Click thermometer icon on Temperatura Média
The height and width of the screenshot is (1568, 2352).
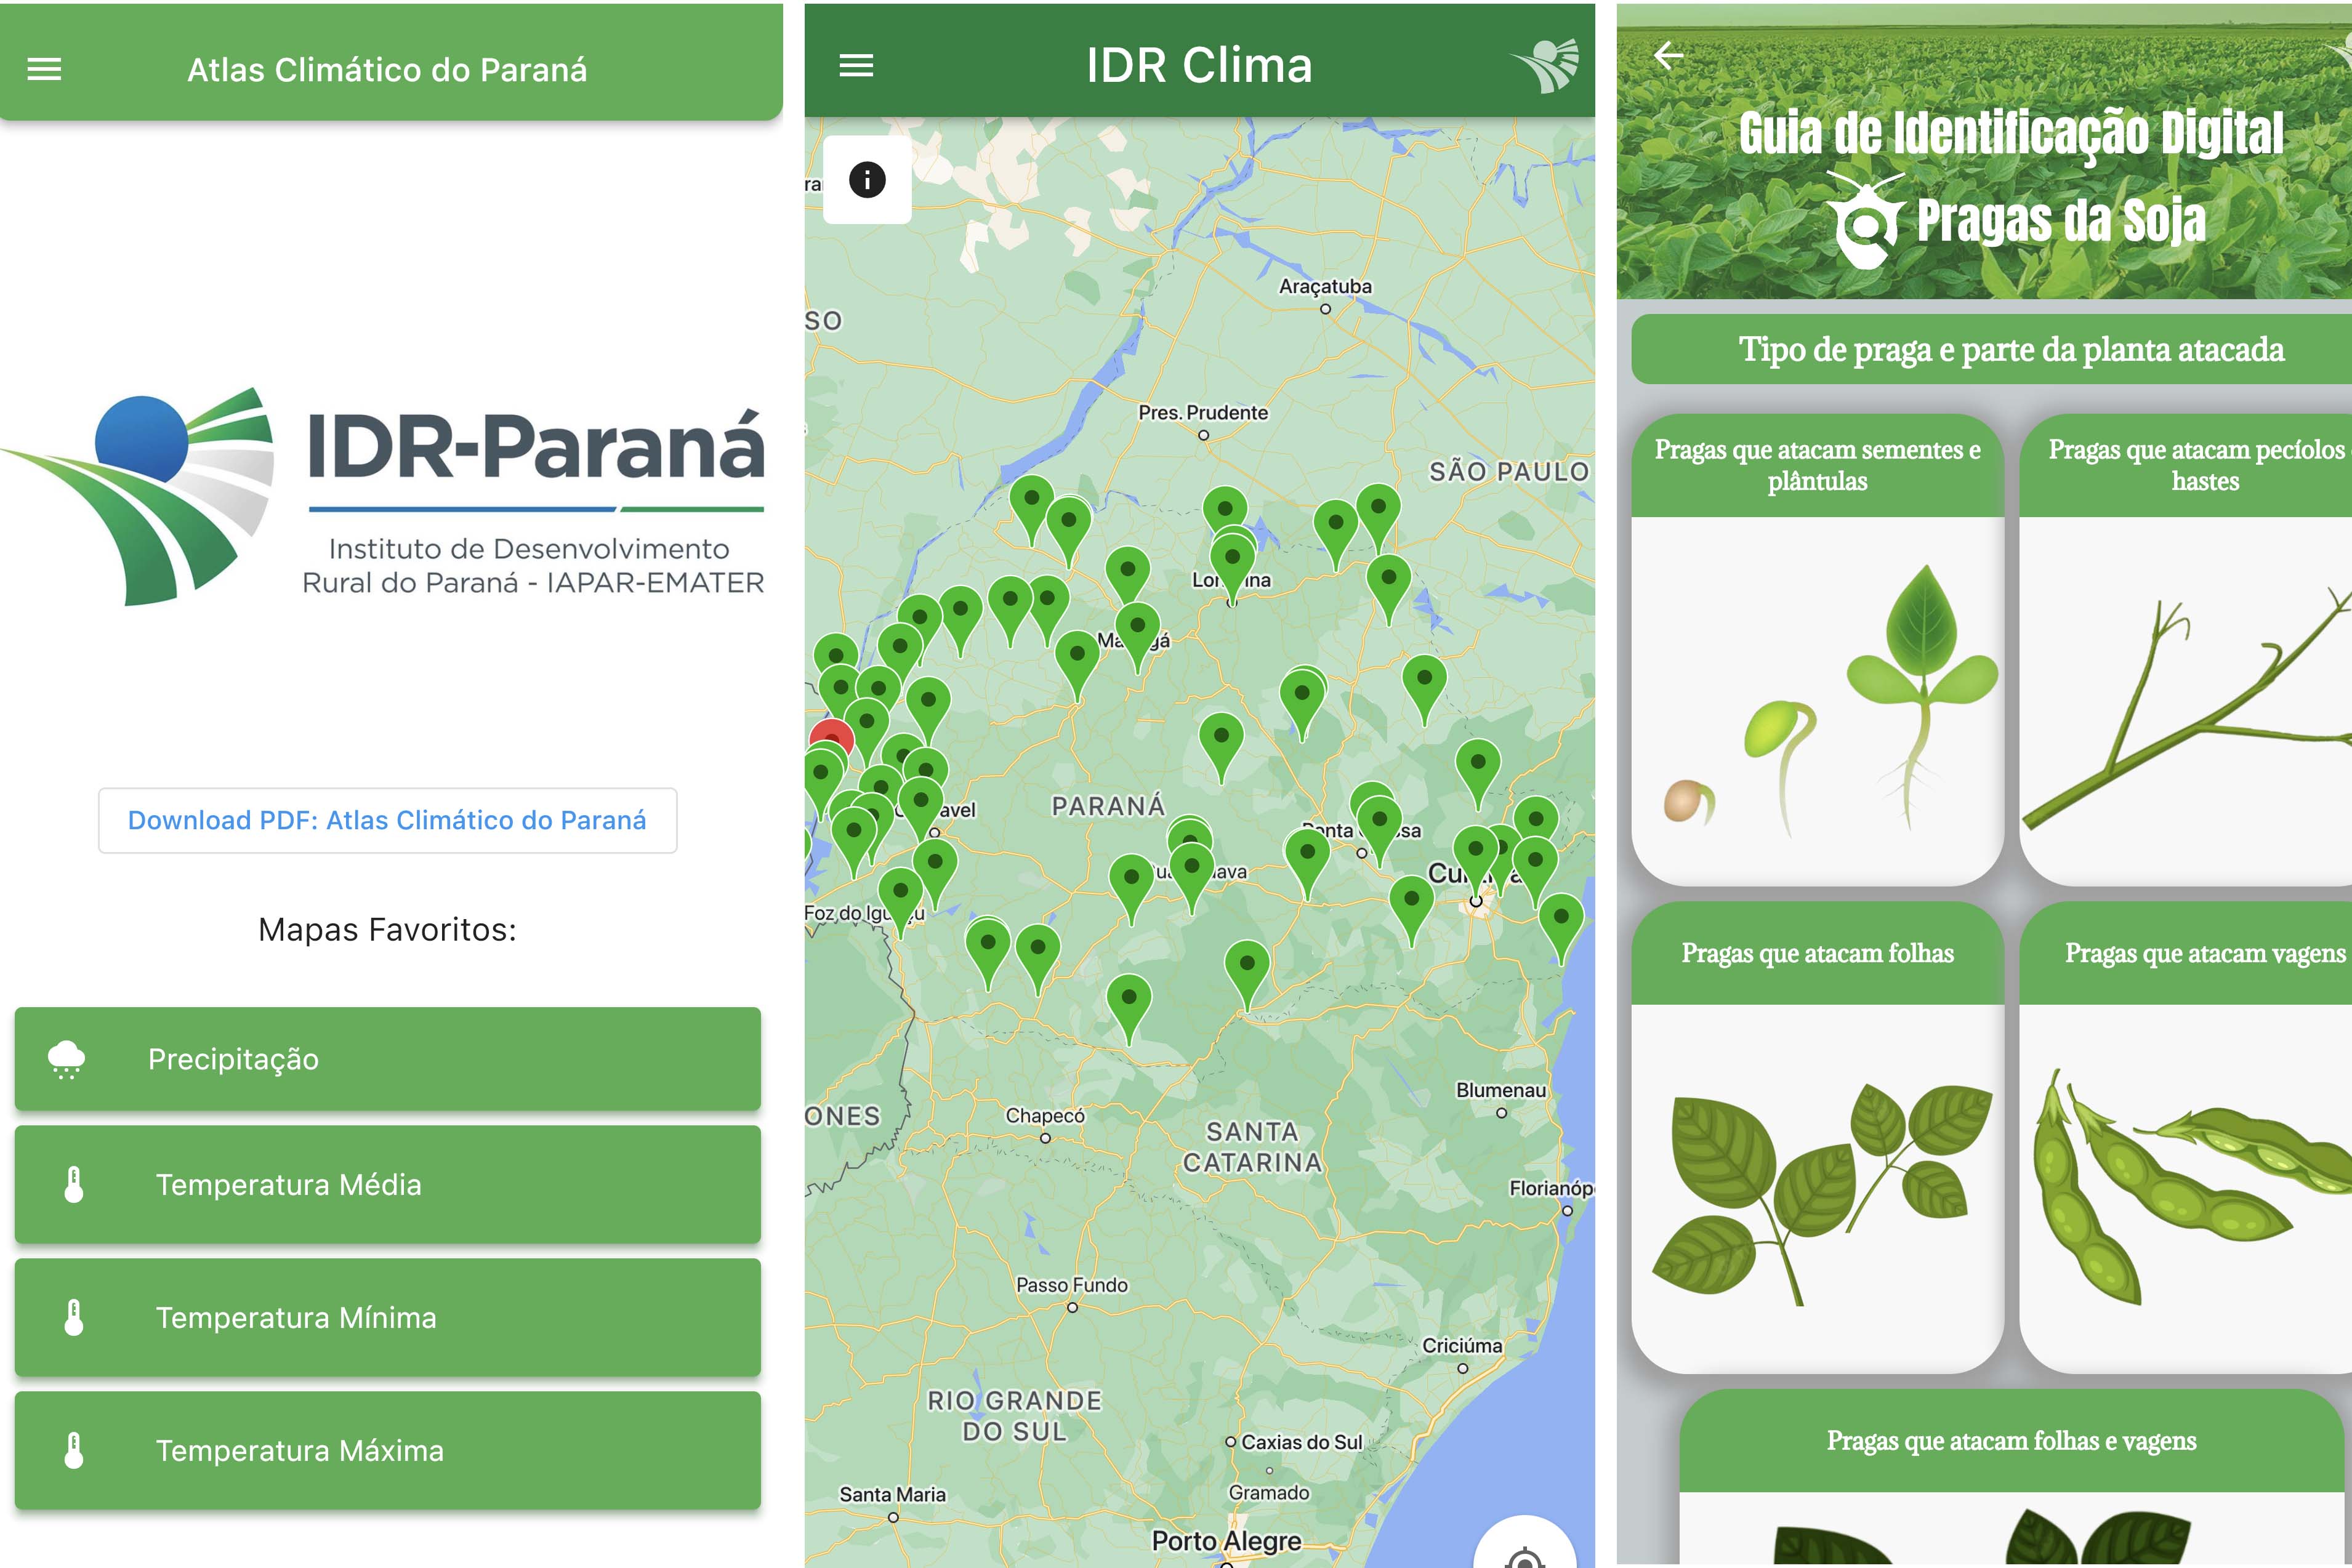(x=74, y=1184)
